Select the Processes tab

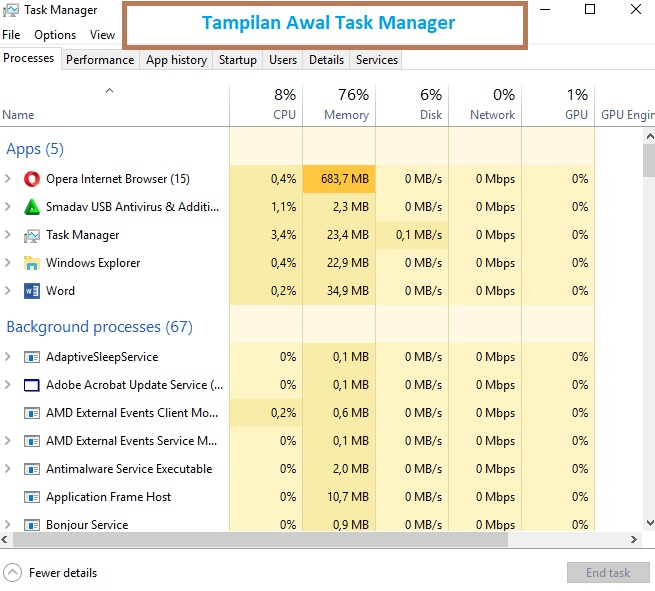[x=29, y=58]
